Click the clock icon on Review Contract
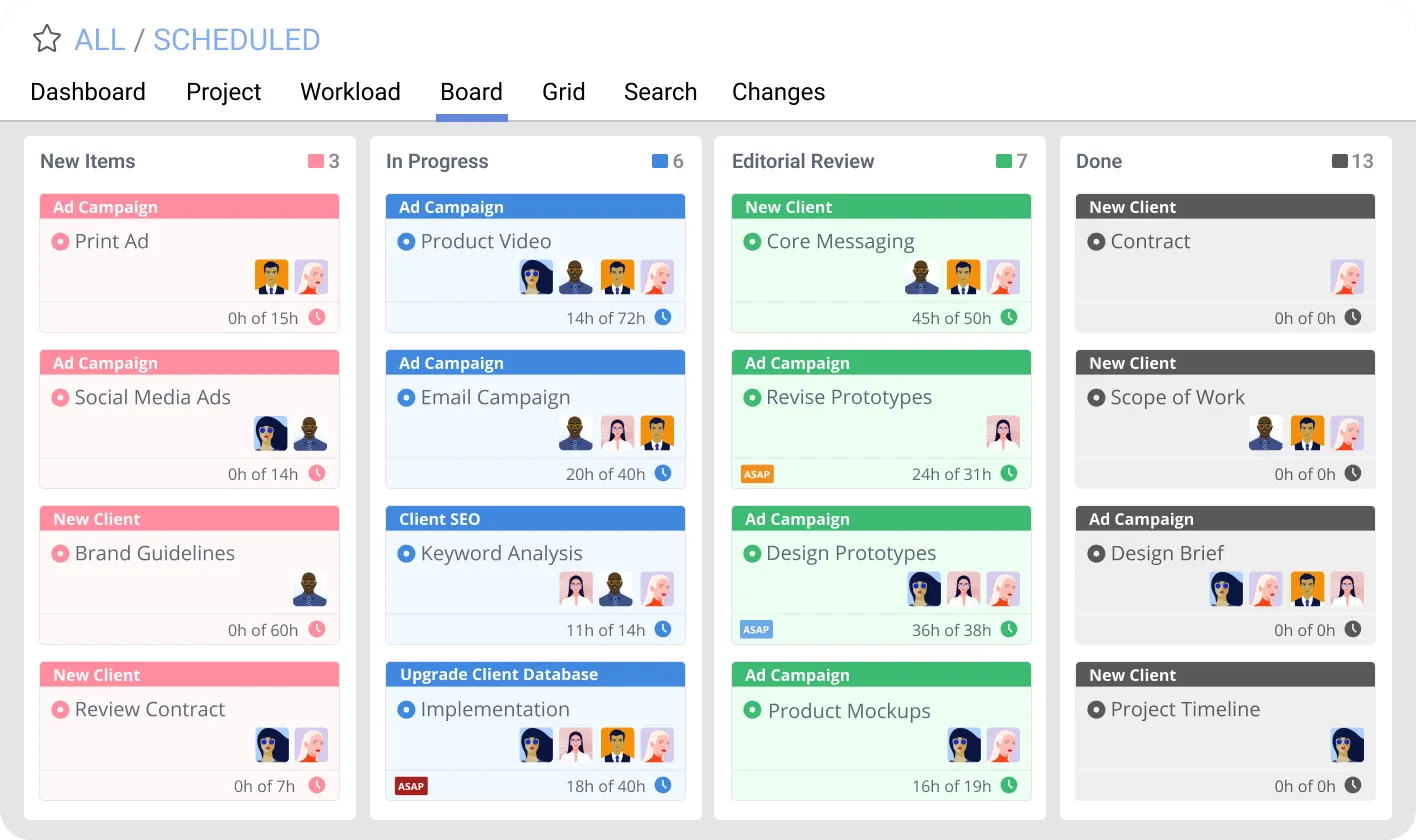This screenshot has height=840, width=1416. tap(317, 785)
